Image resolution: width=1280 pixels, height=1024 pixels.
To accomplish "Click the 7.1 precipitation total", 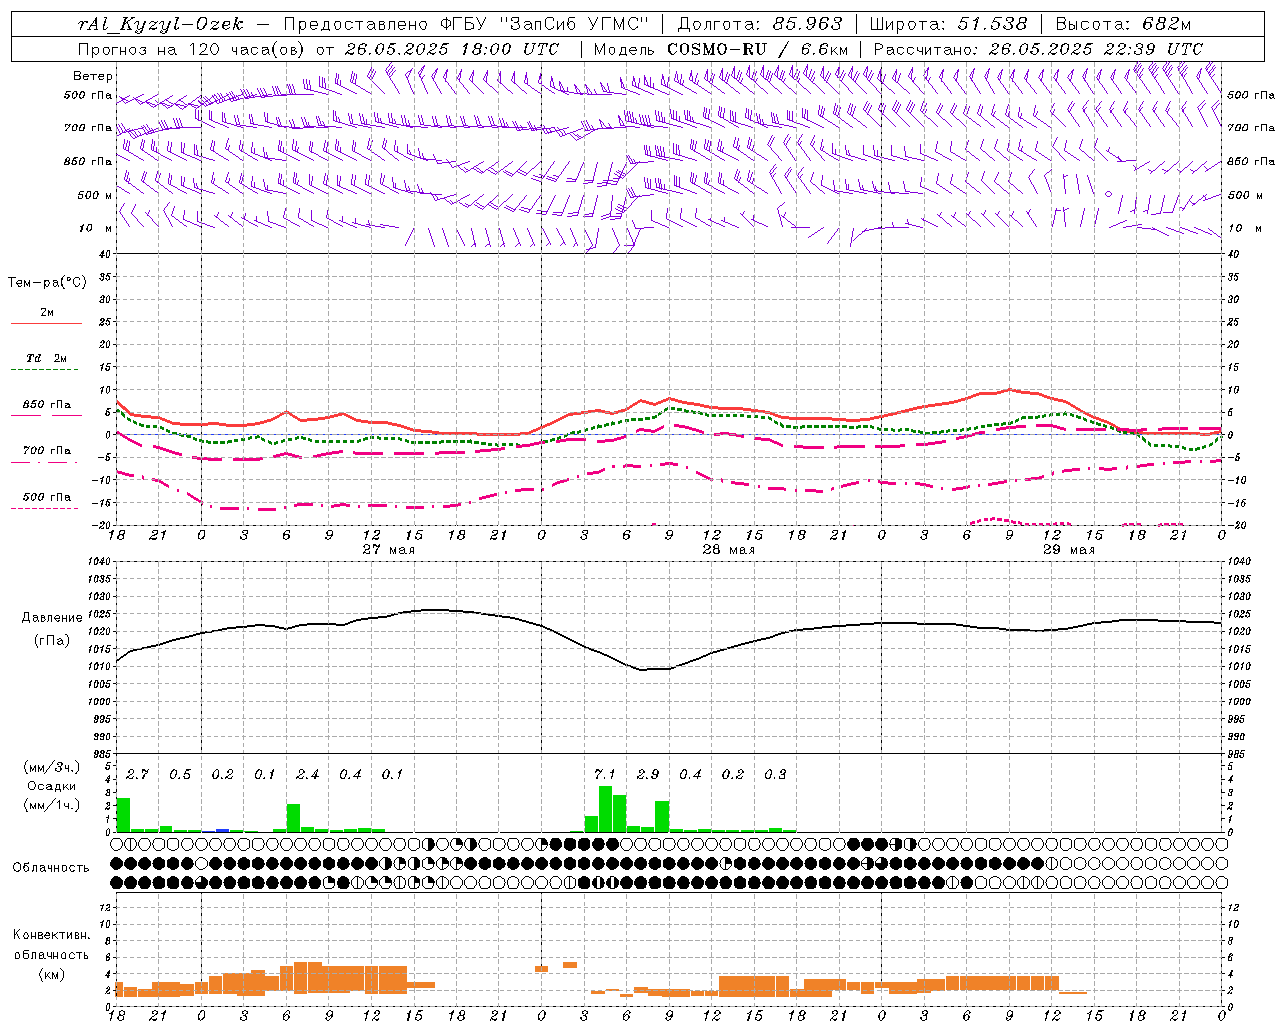I will coord(605,775).
